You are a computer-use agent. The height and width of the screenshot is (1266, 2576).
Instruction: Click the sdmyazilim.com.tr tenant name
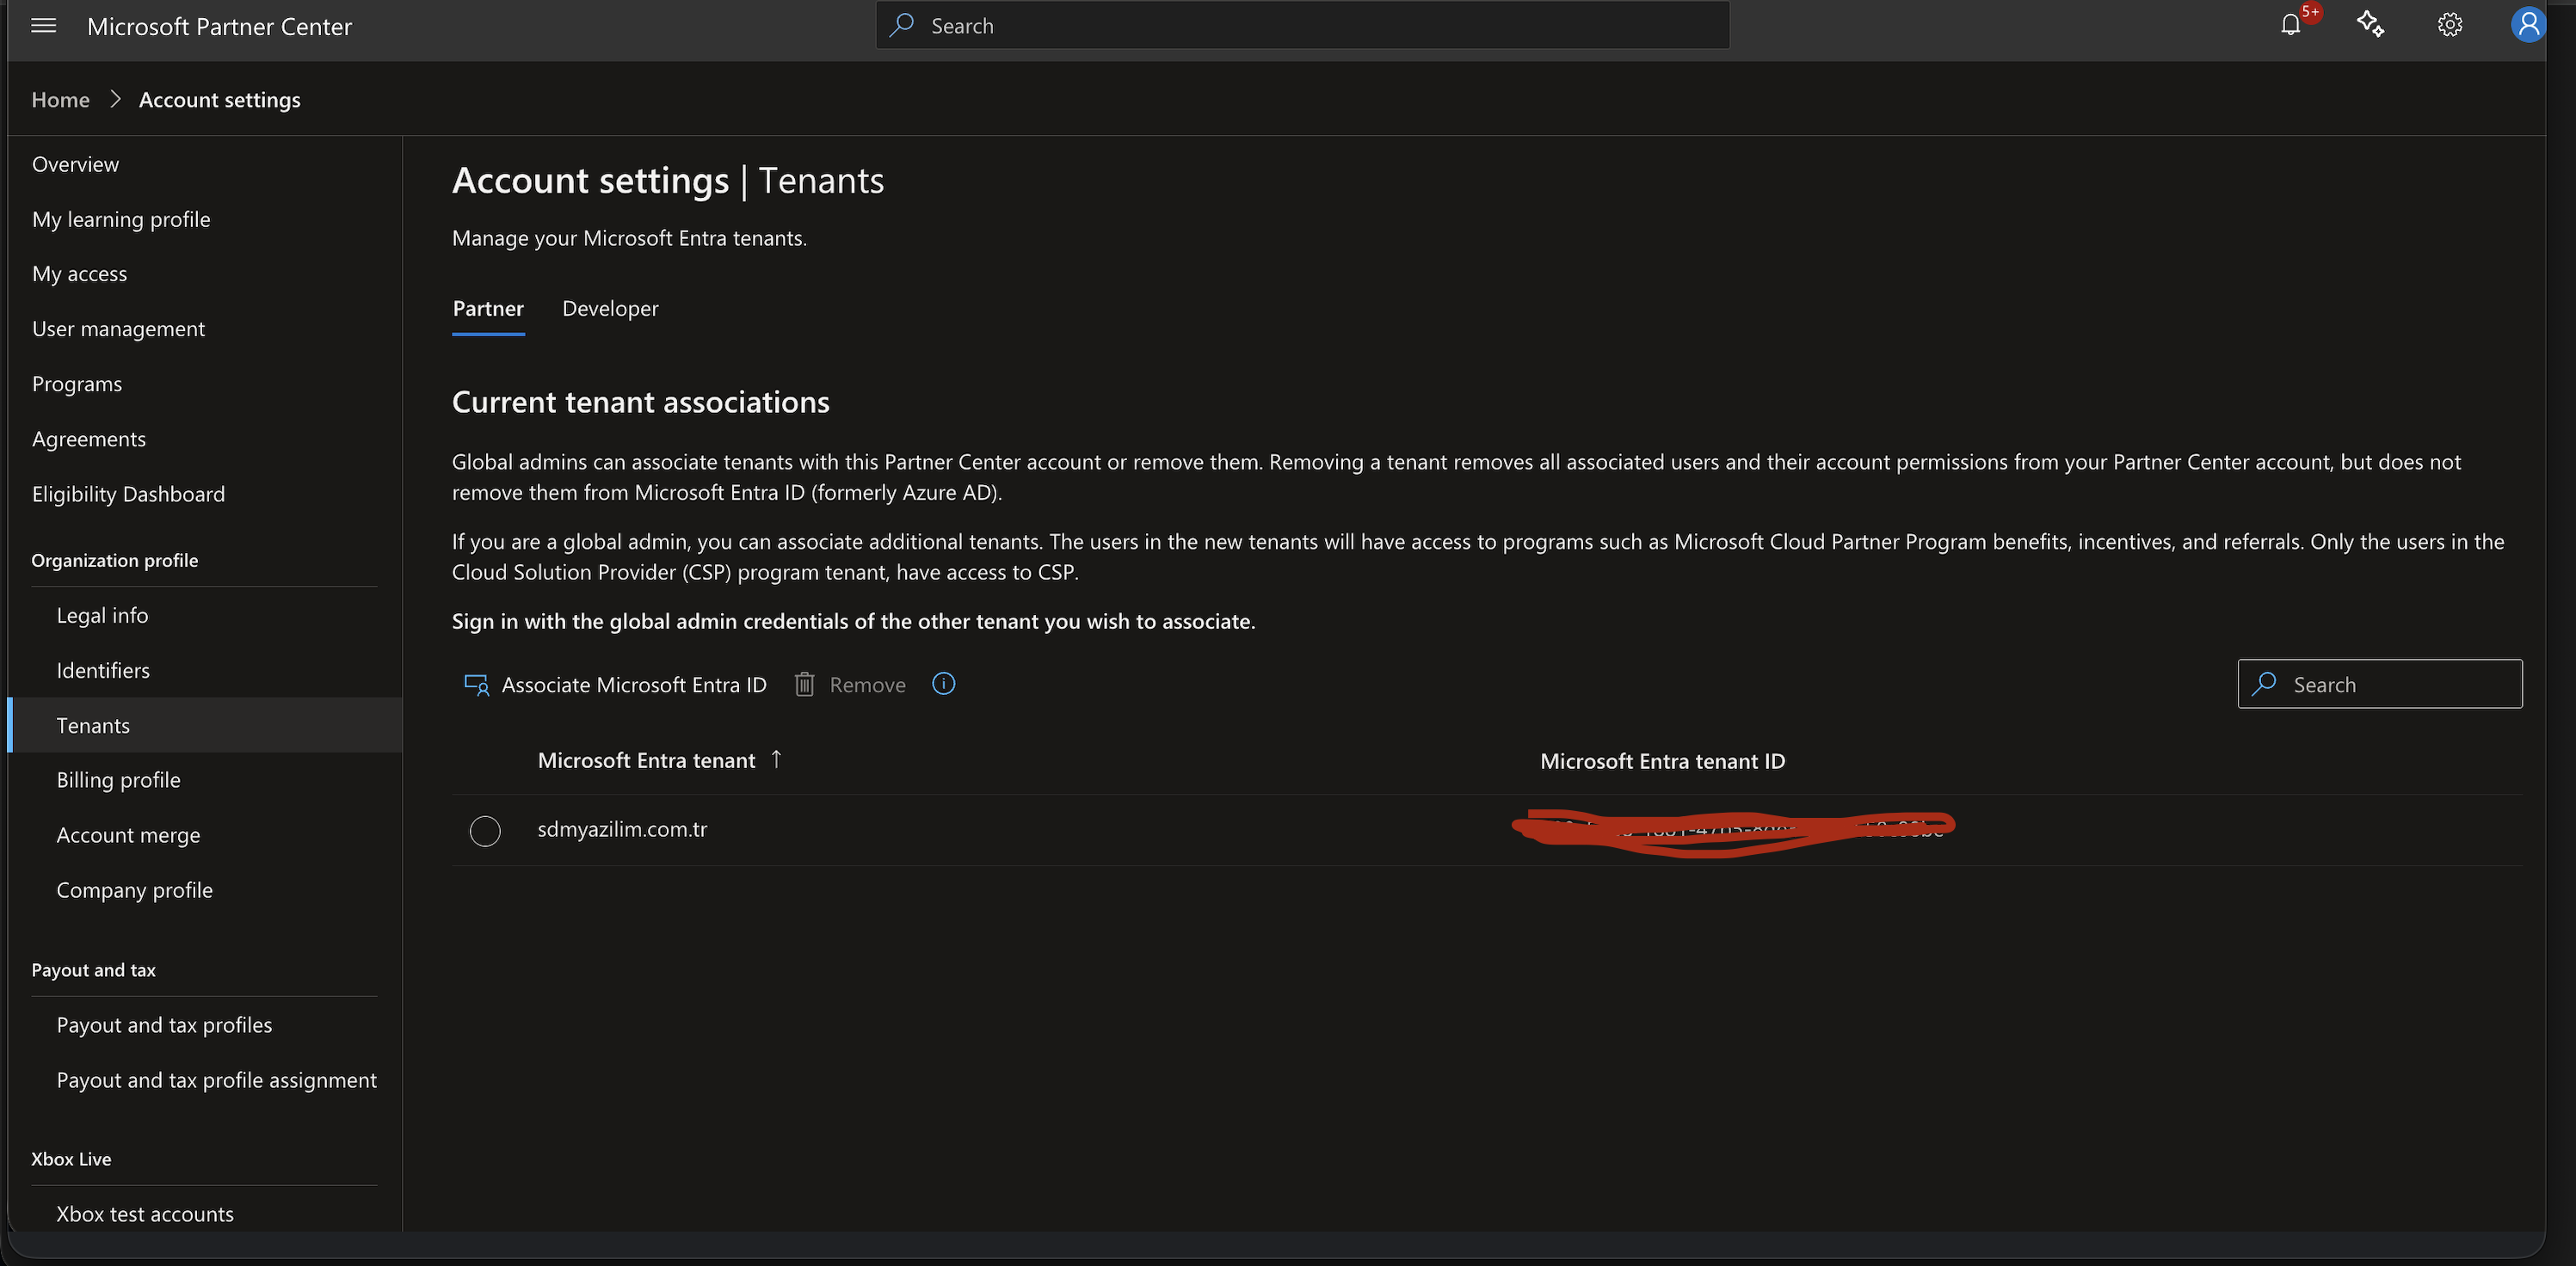pos(622,829)
